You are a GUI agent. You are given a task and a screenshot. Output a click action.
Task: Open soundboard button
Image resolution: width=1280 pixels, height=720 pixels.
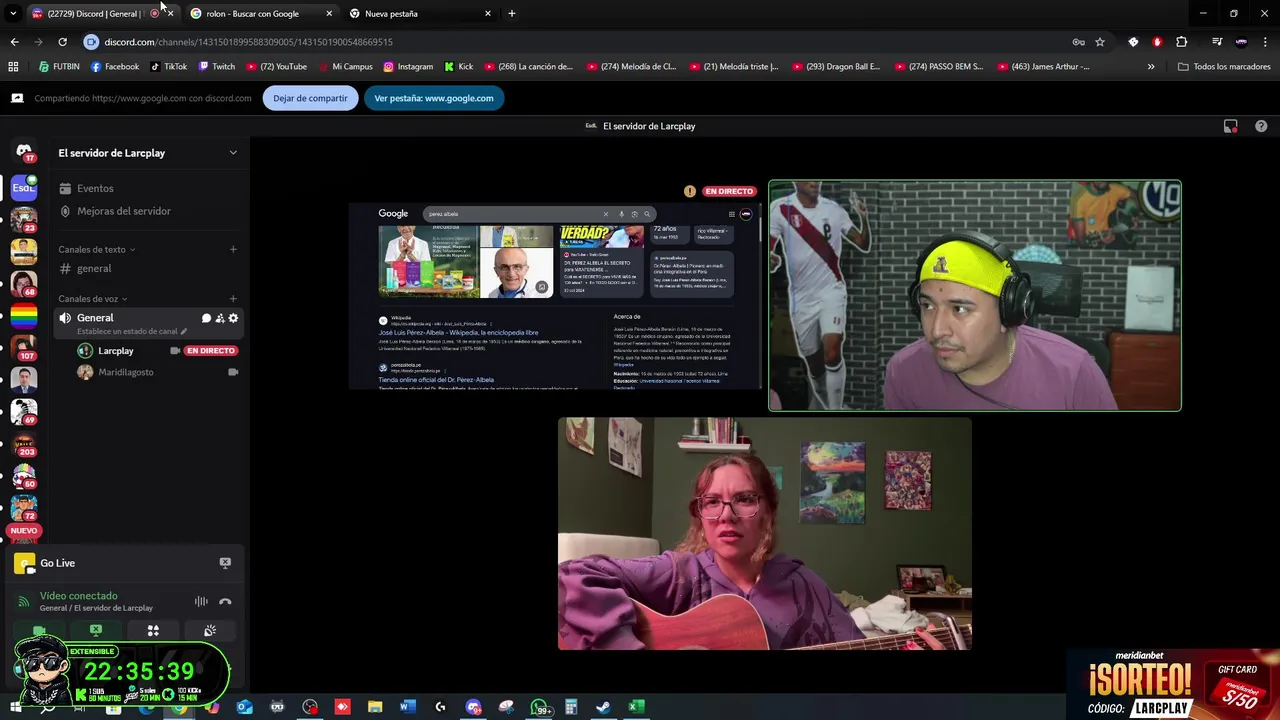point(210,631)
